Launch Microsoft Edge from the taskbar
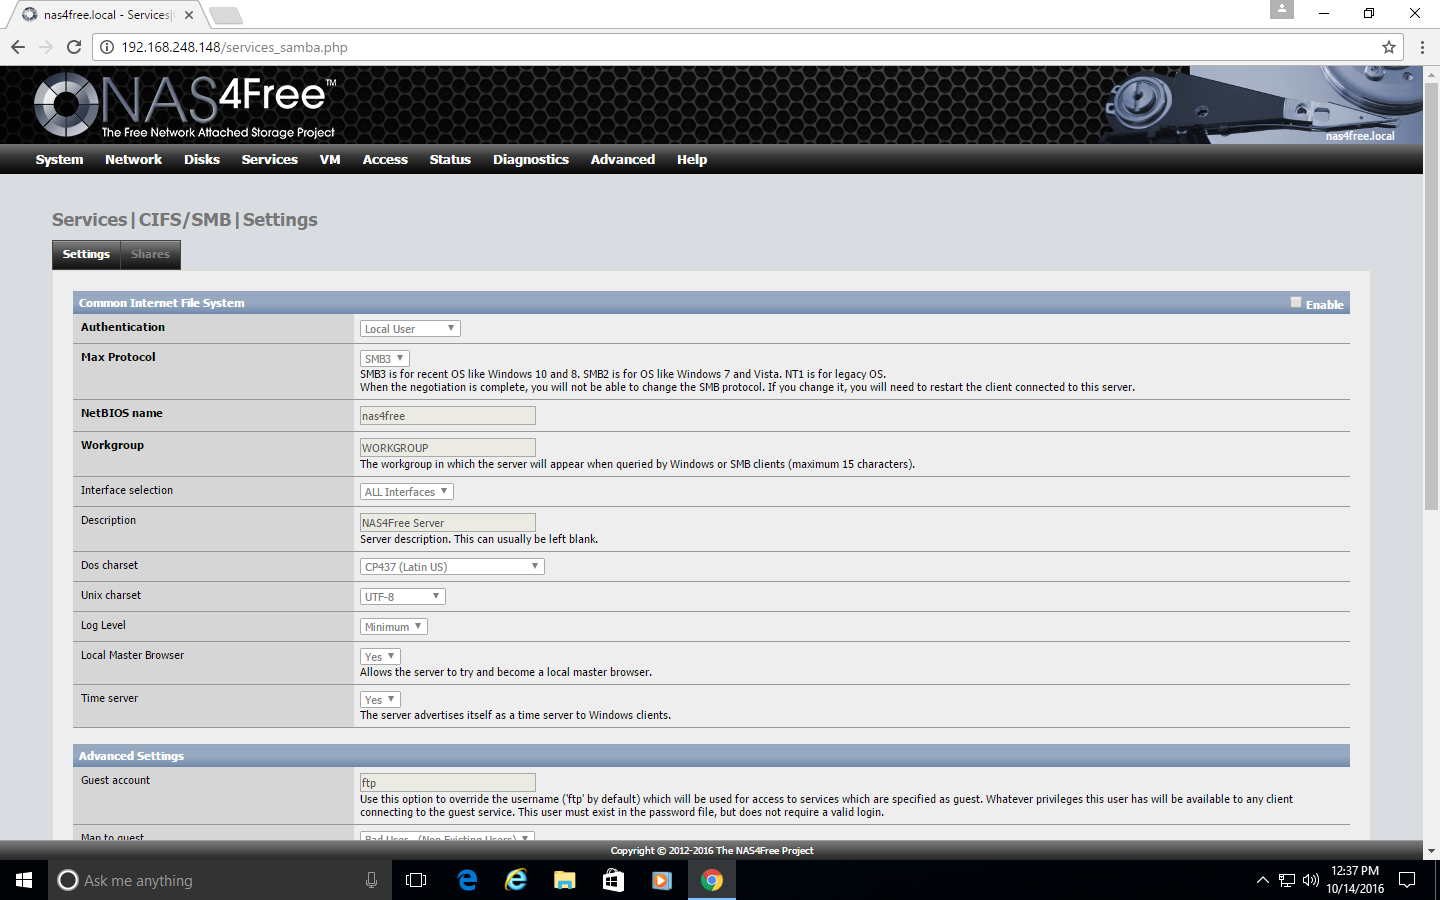The width and height of the screenshot is (1440, 900). tap(467, 880)
